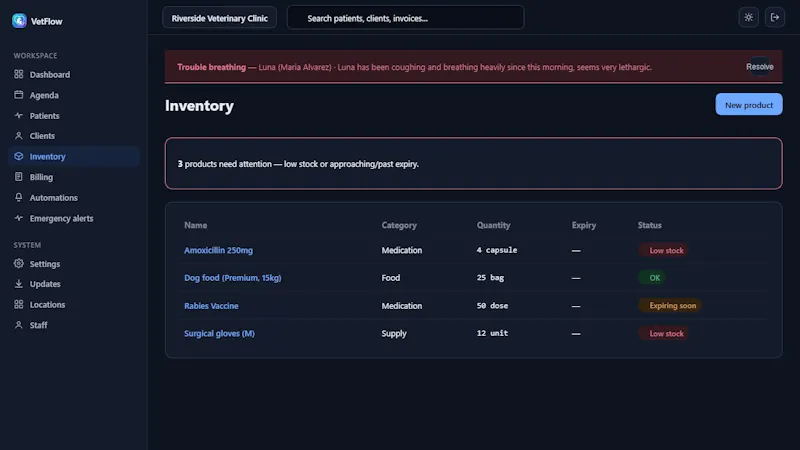Click the Expiry column header
The width and height of the screenshot is (800, 450).
pyautogui.click(x=584, y=225)
